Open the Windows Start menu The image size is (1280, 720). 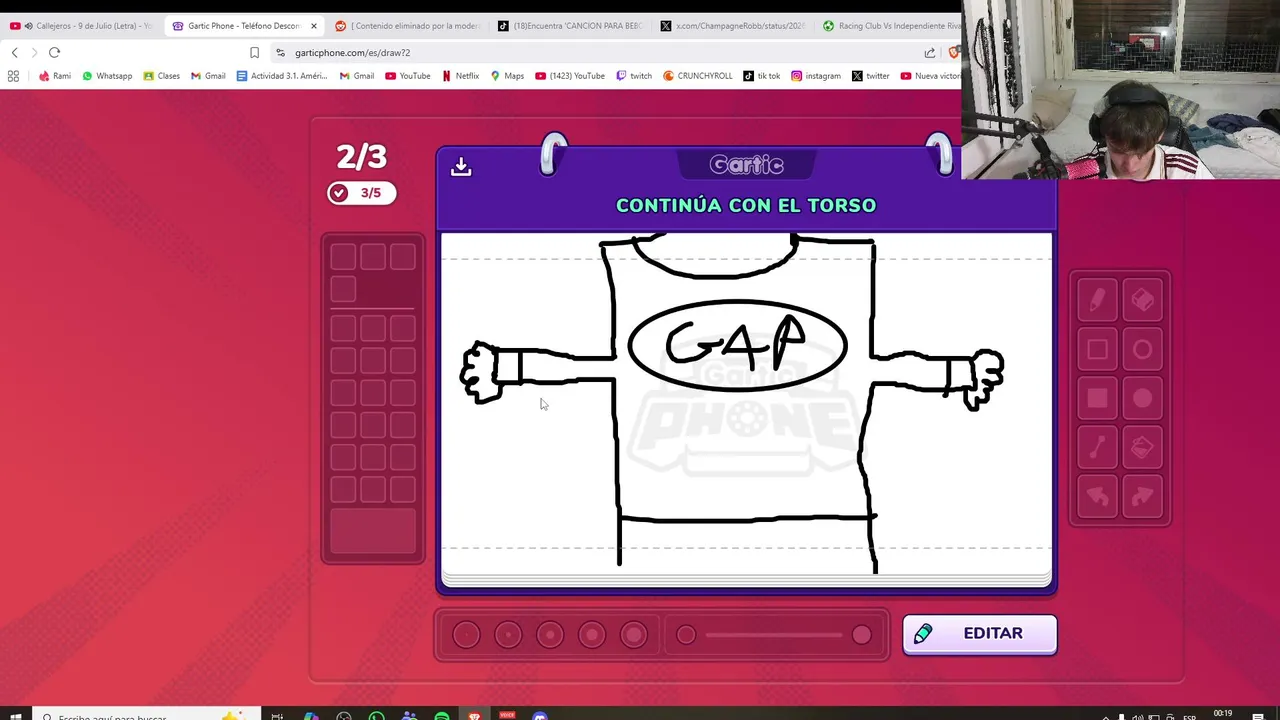[x=15, y=716]
